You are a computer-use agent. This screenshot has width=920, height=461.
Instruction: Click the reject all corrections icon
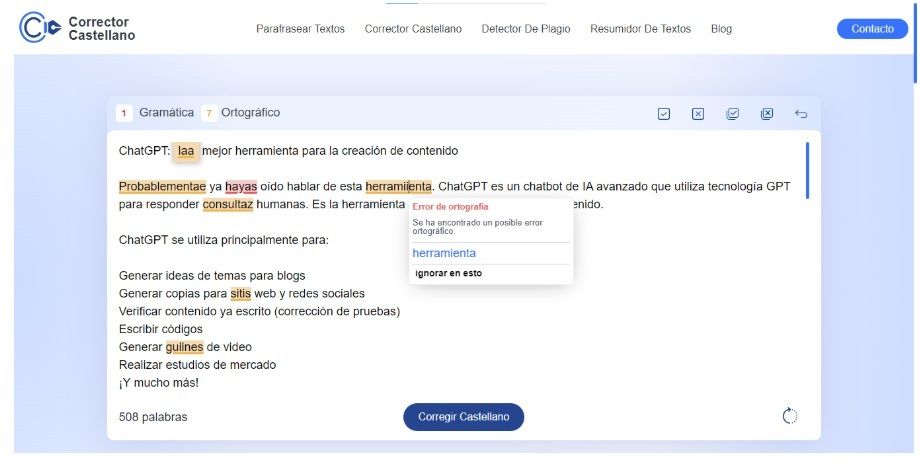click(x=767, y=114)
